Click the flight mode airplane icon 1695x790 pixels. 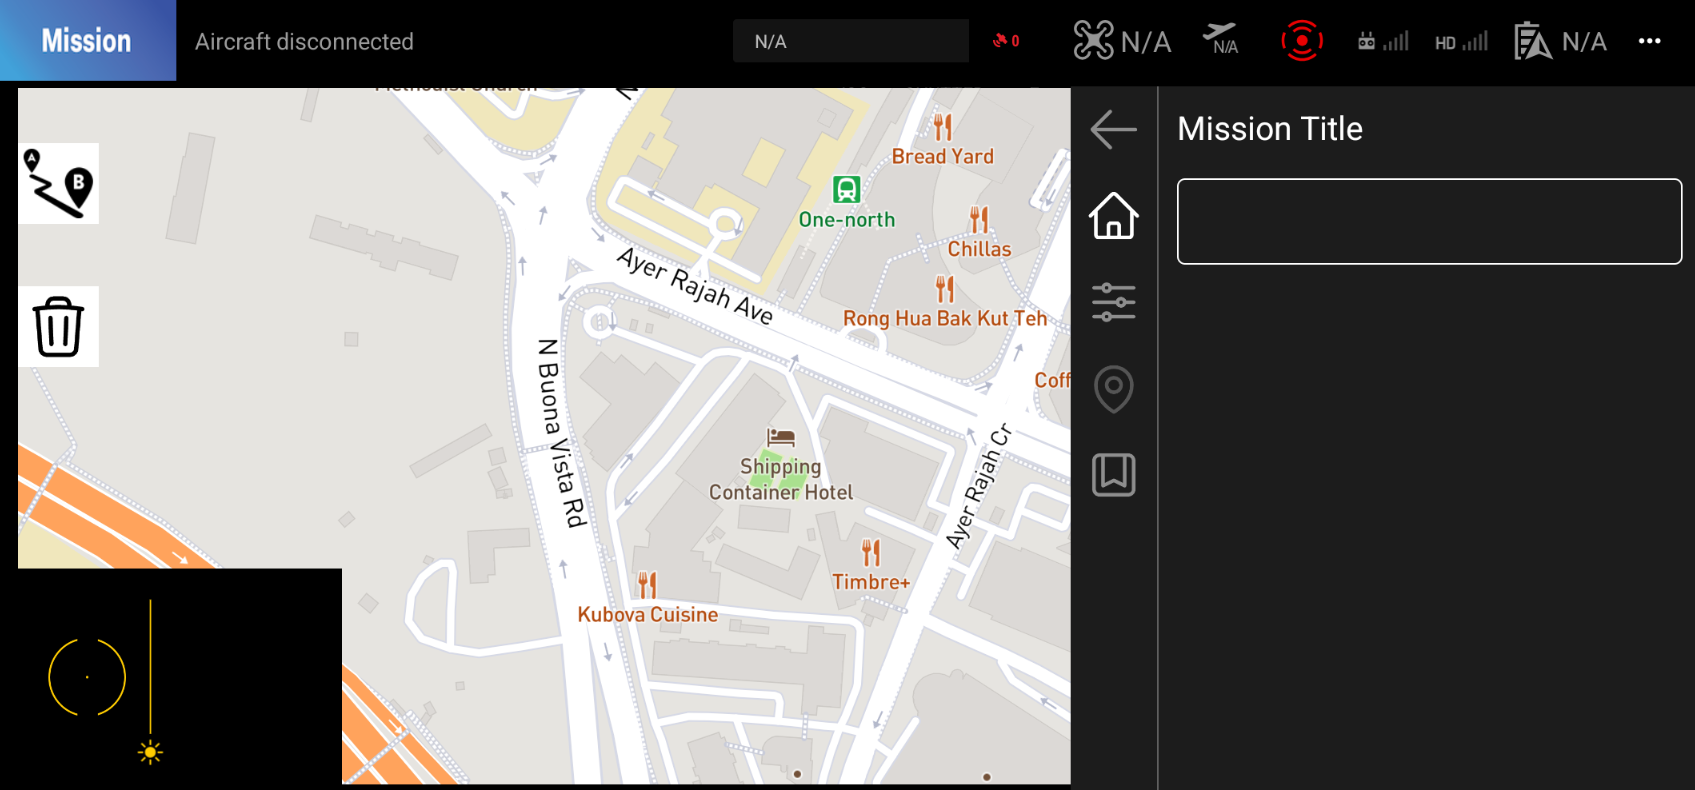point(1221,40)
